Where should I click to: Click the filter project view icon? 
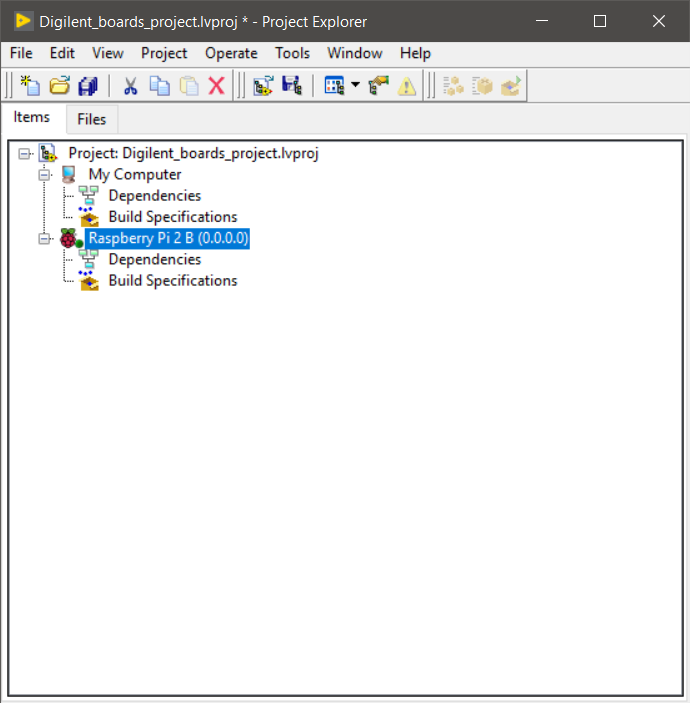[334, 85]
